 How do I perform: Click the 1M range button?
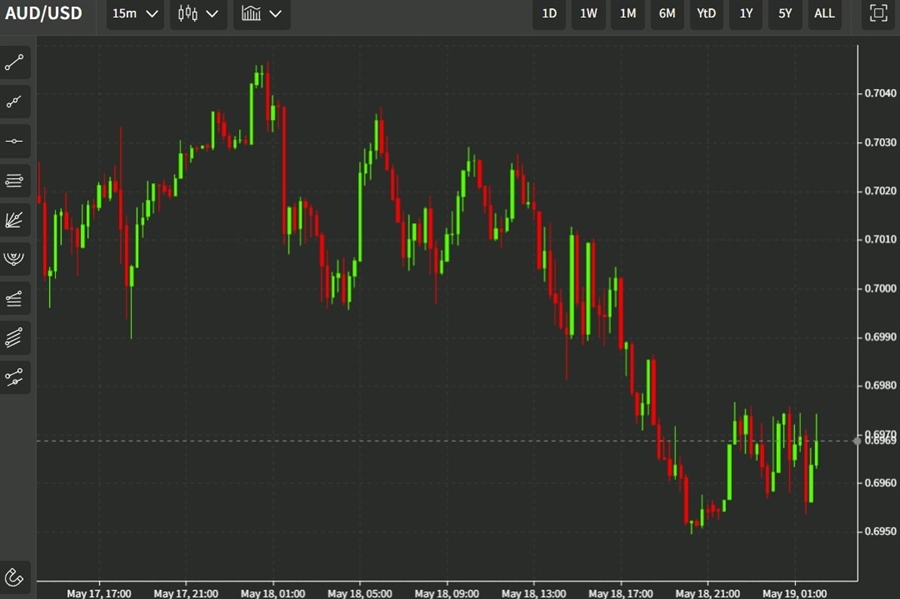click(628, 14)
